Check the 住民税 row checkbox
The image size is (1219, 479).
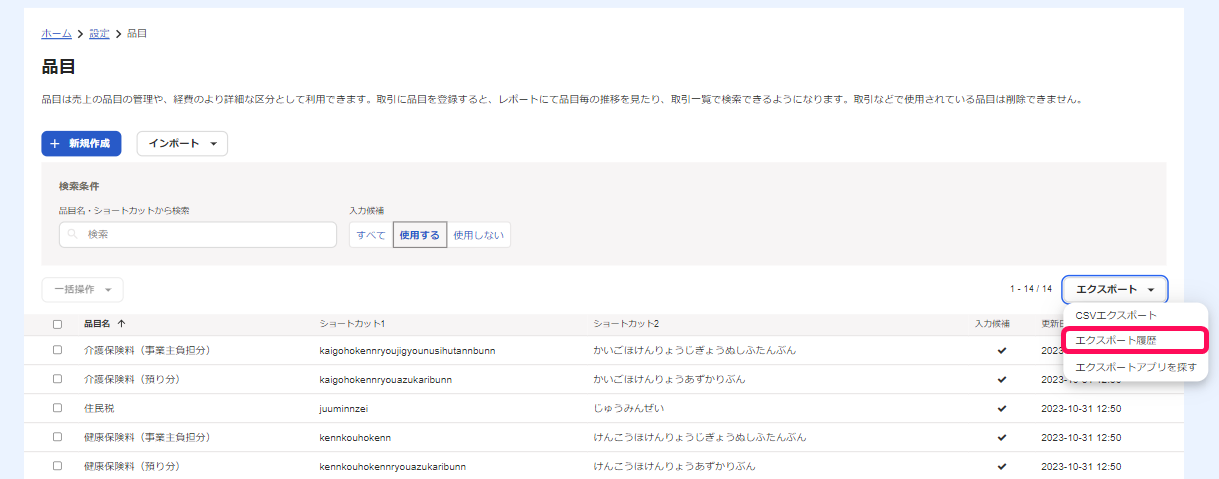click(x=57, y=408)
